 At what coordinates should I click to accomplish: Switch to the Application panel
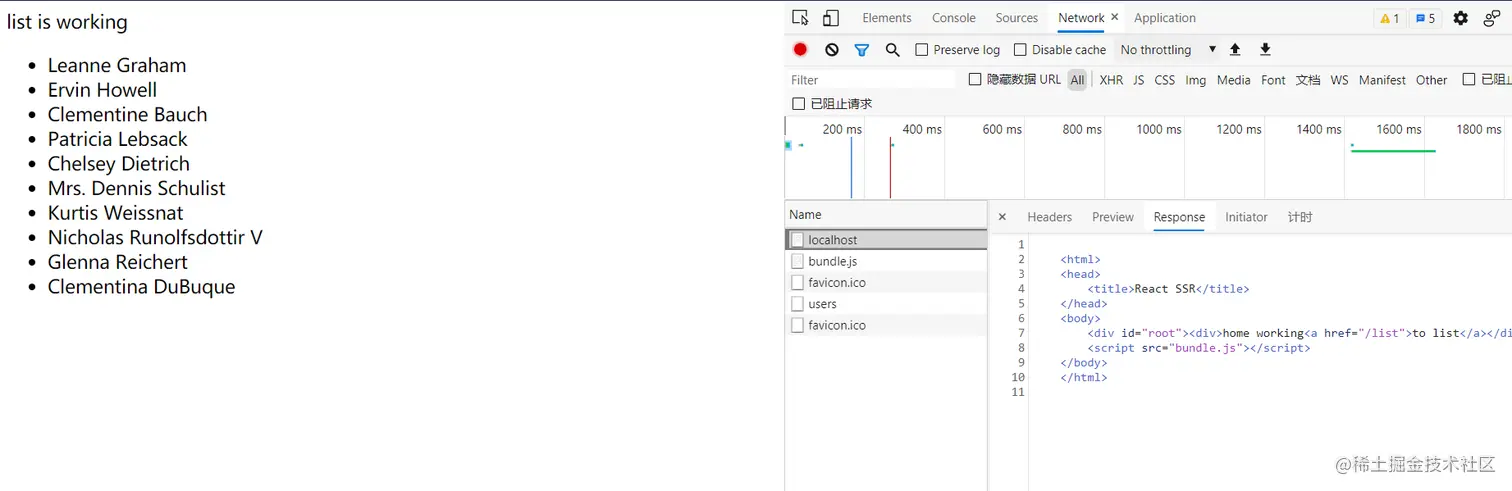pos(1165,18)
